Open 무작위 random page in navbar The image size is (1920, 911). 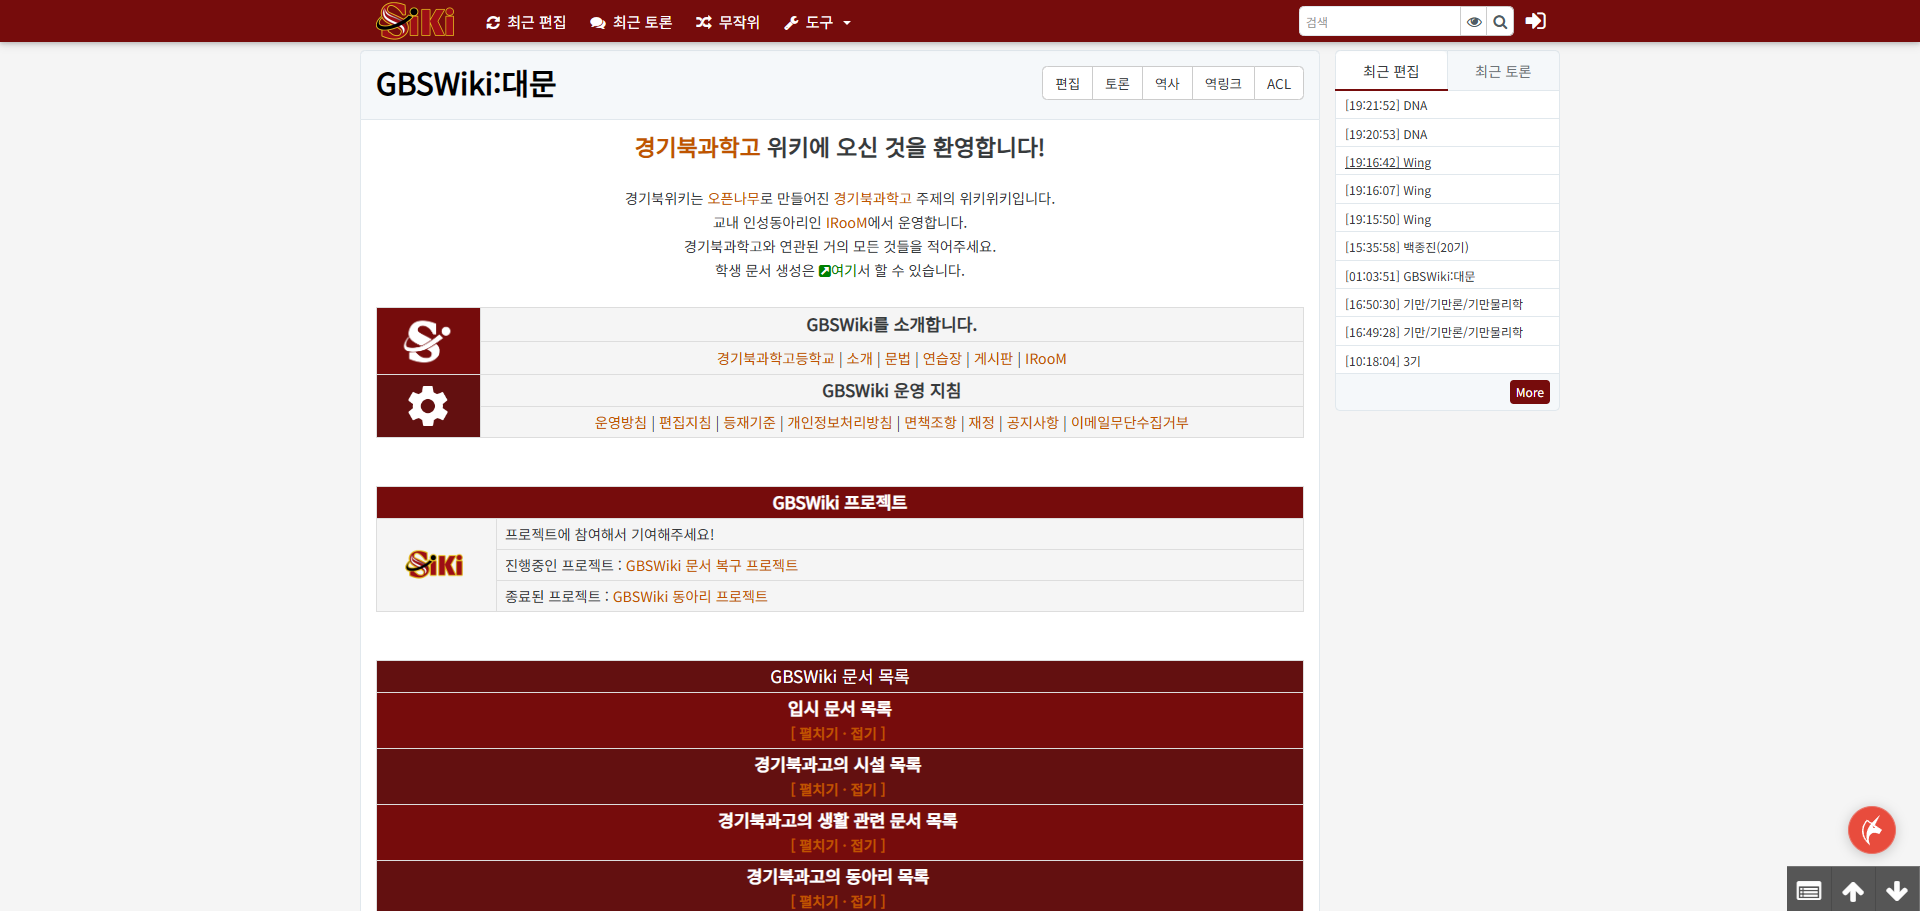coord(728,22)
